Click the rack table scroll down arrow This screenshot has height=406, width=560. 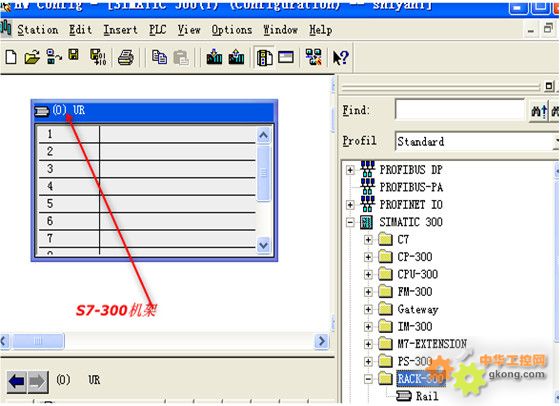tap(264, 246)
